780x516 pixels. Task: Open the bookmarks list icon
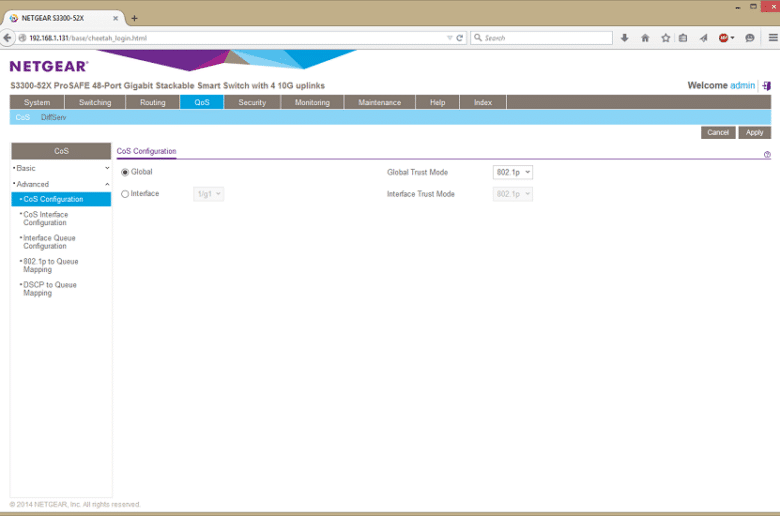[683, 38]
